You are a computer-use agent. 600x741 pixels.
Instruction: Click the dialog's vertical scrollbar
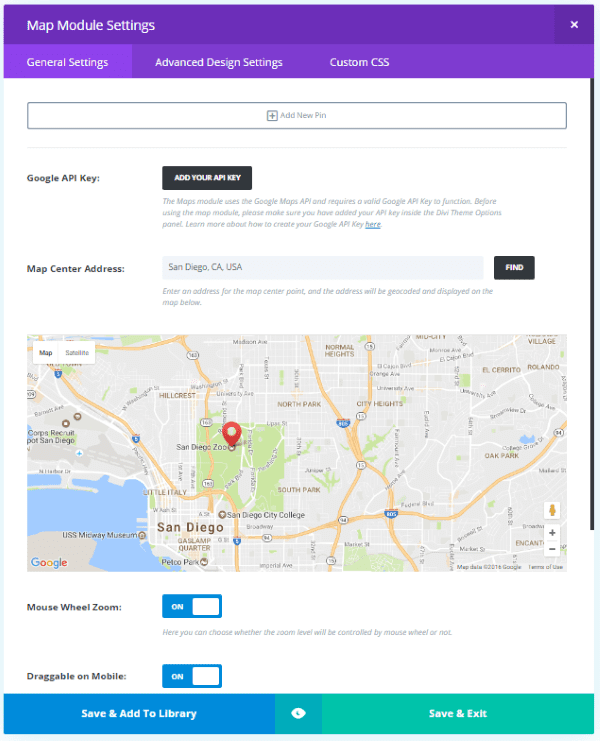[x=592, y=304]
